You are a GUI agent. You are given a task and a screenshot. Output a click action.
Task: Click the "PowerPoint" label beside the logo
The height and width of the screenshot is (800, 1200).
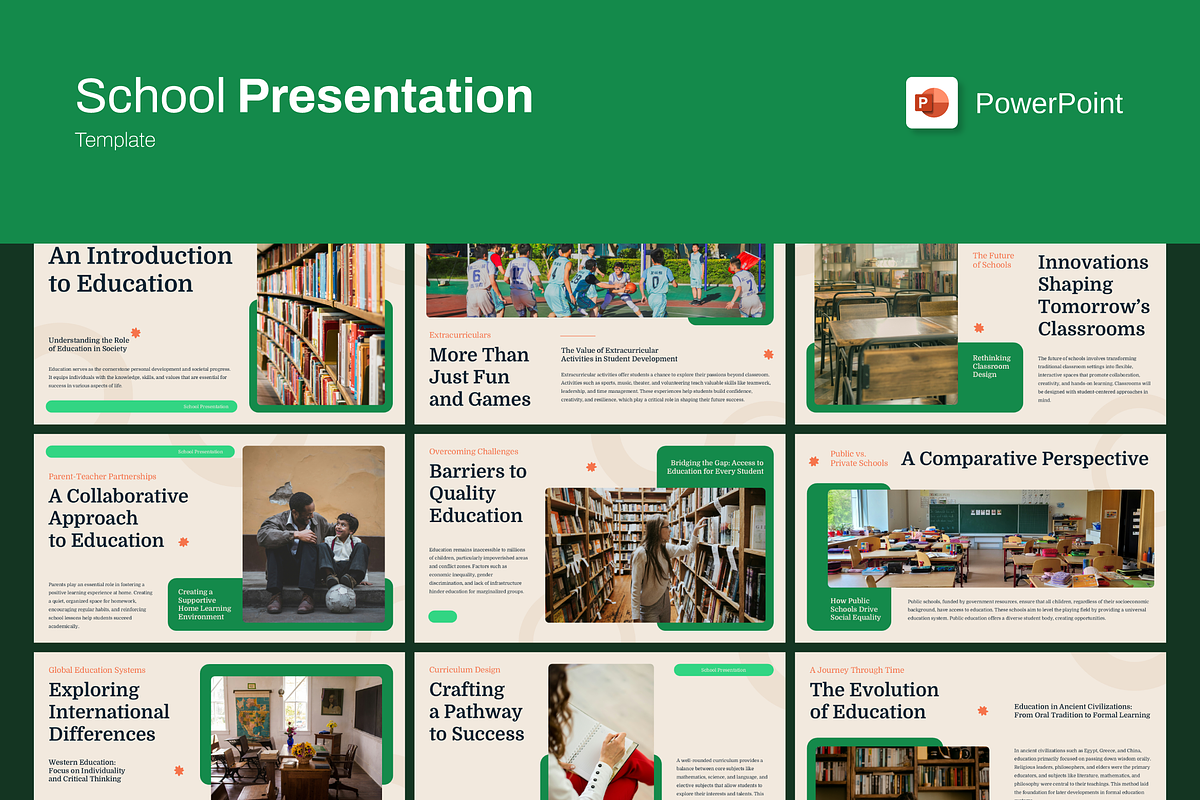(x=1049, y=103)
